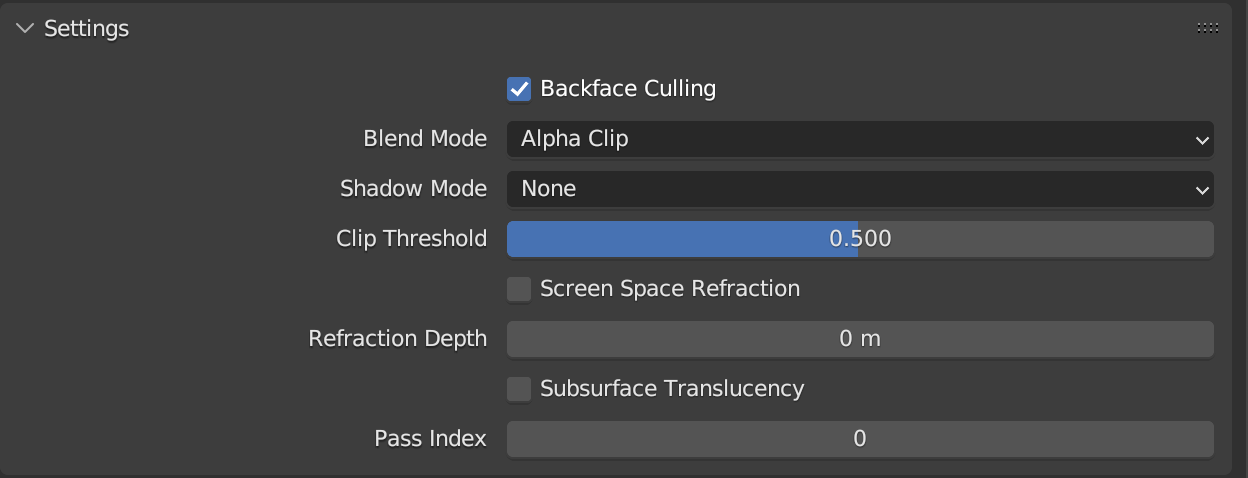
Task: Collapse the Settings panel disclosure arrow
Action: [25, 29]
